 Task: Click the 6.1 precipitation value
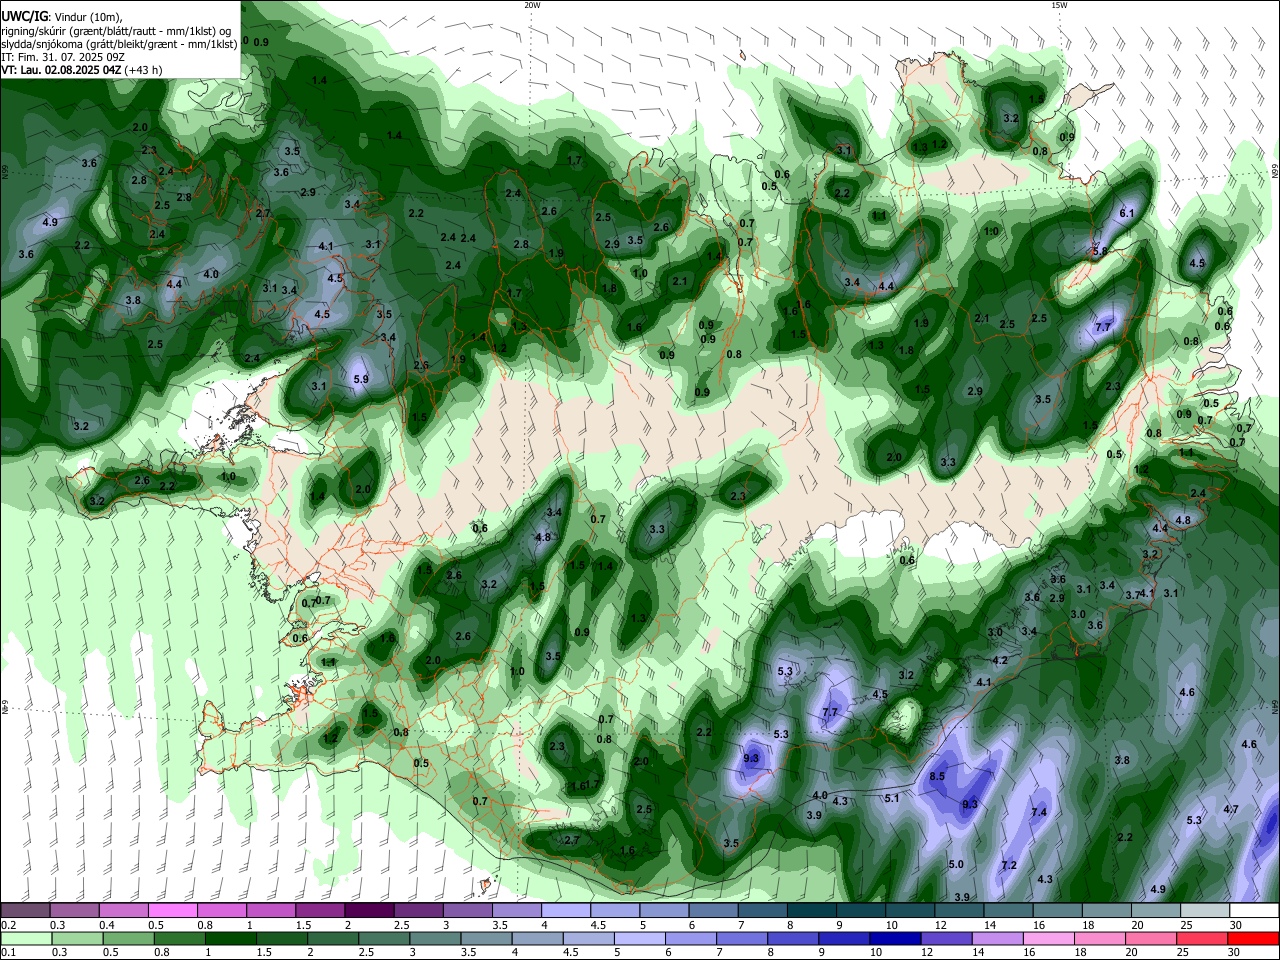(1126, 213)
